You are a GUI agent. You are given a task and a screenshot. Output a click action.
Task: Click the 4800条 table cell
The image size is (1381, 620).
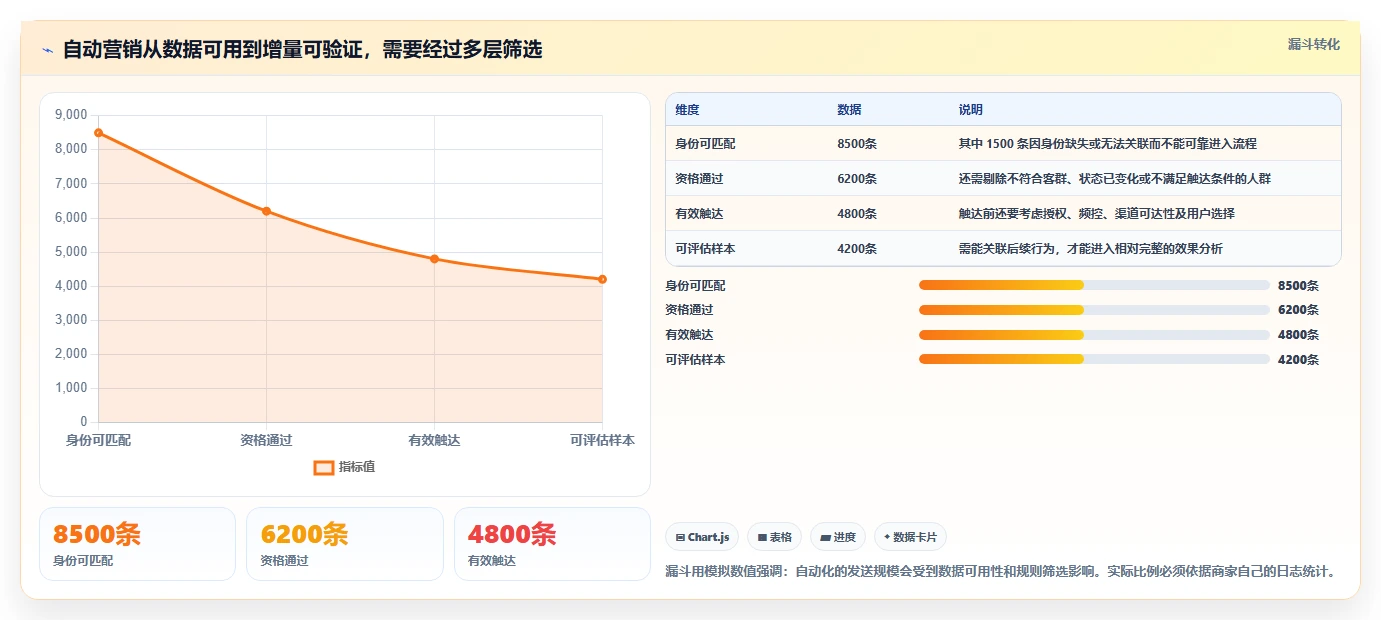857,214
